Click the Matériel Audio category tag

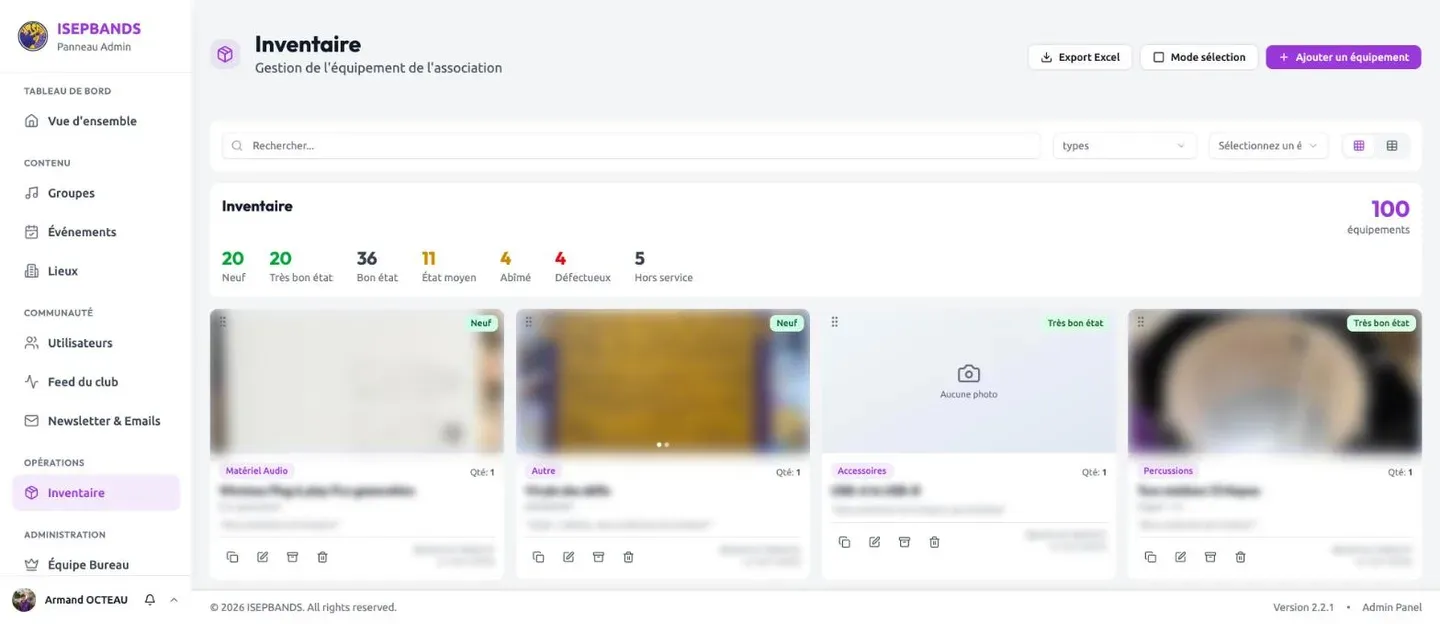click(x=256, y=471)
